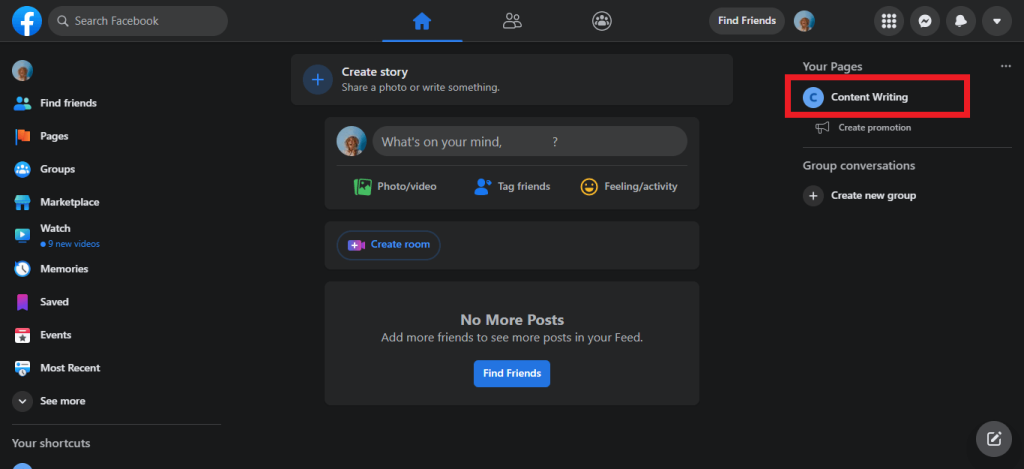Choose Feeling/activity option
1024x469 pixels.
point(629,187)
